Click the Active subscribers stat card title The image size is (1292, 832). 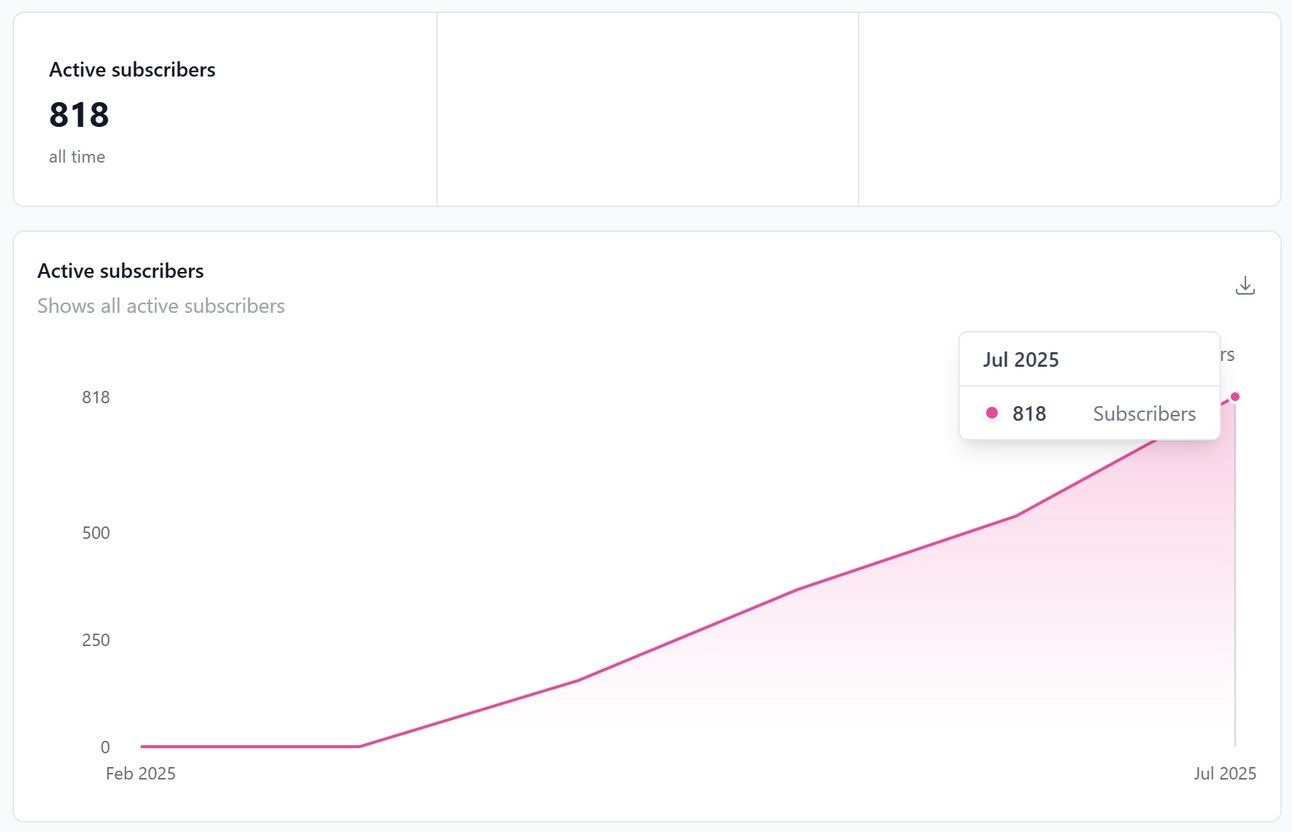pyautogui.click(x=132, y=70)
